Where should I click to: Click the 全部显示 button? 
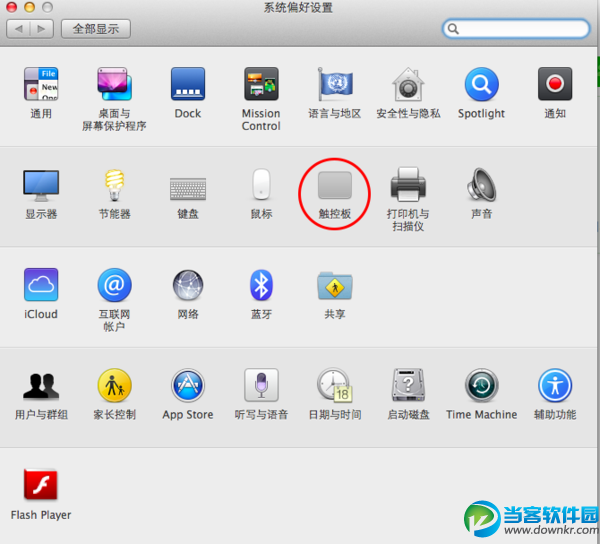pyautogui.click(x=96, y=29)
